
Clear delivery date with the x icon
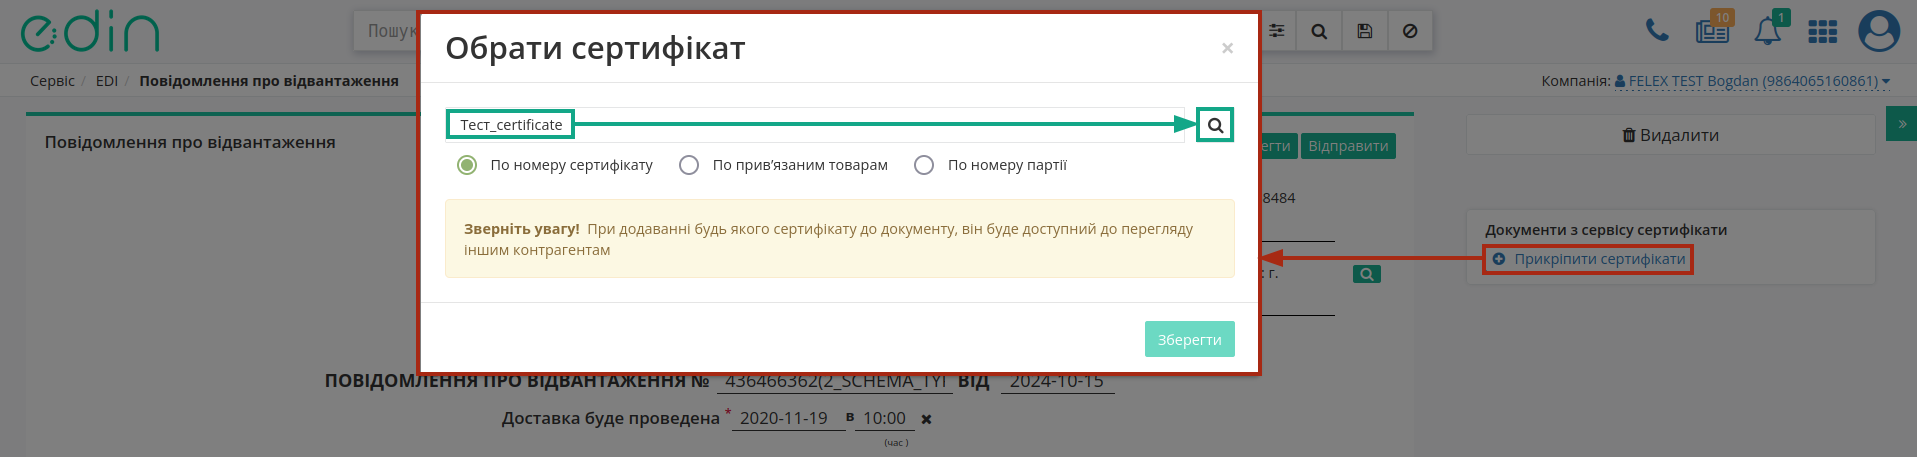(x=926, y=419)
